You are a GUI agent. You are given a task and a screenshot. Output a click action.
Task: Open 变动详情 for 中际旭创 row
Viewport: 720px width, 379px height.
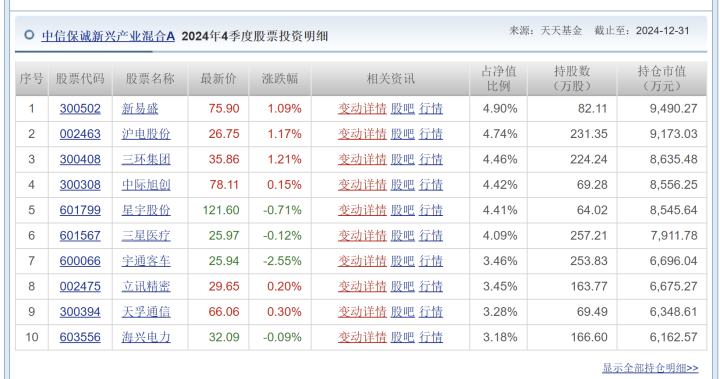point(362,185)
